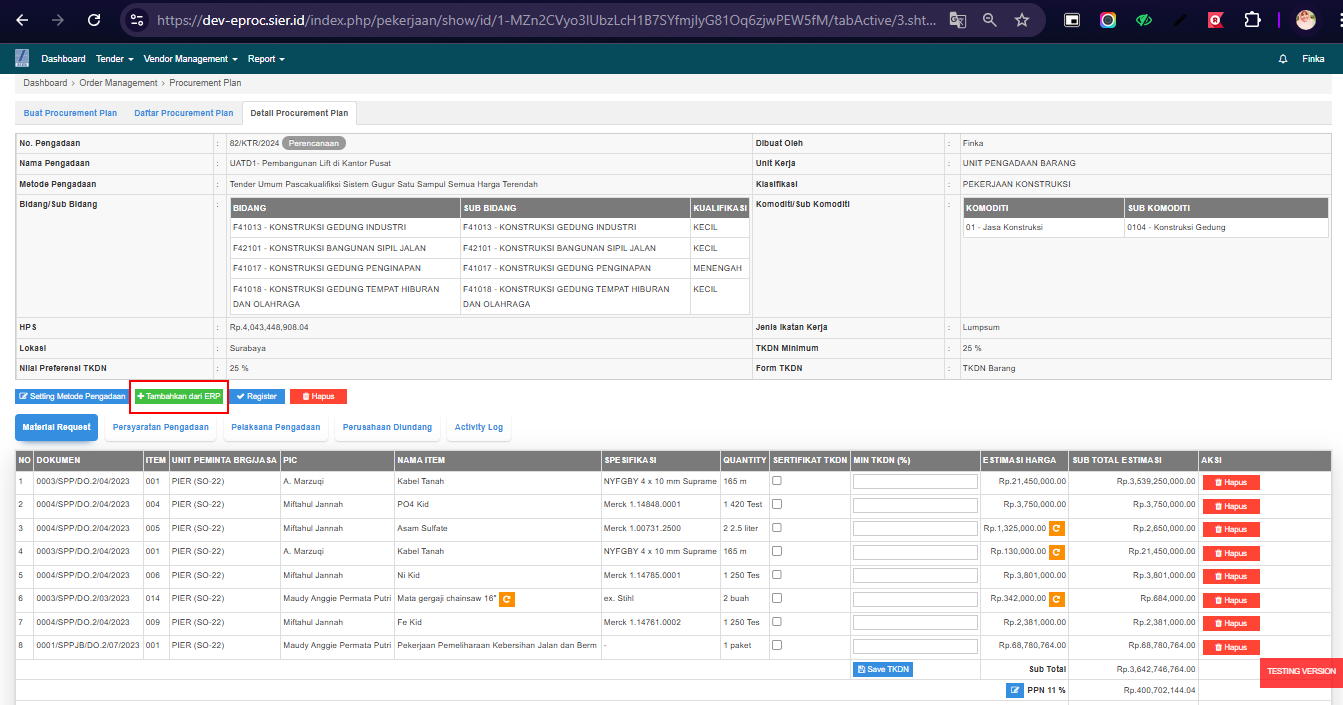
Task: Click the Tambahkan dari ERP button
Action: tap(179, 396)
